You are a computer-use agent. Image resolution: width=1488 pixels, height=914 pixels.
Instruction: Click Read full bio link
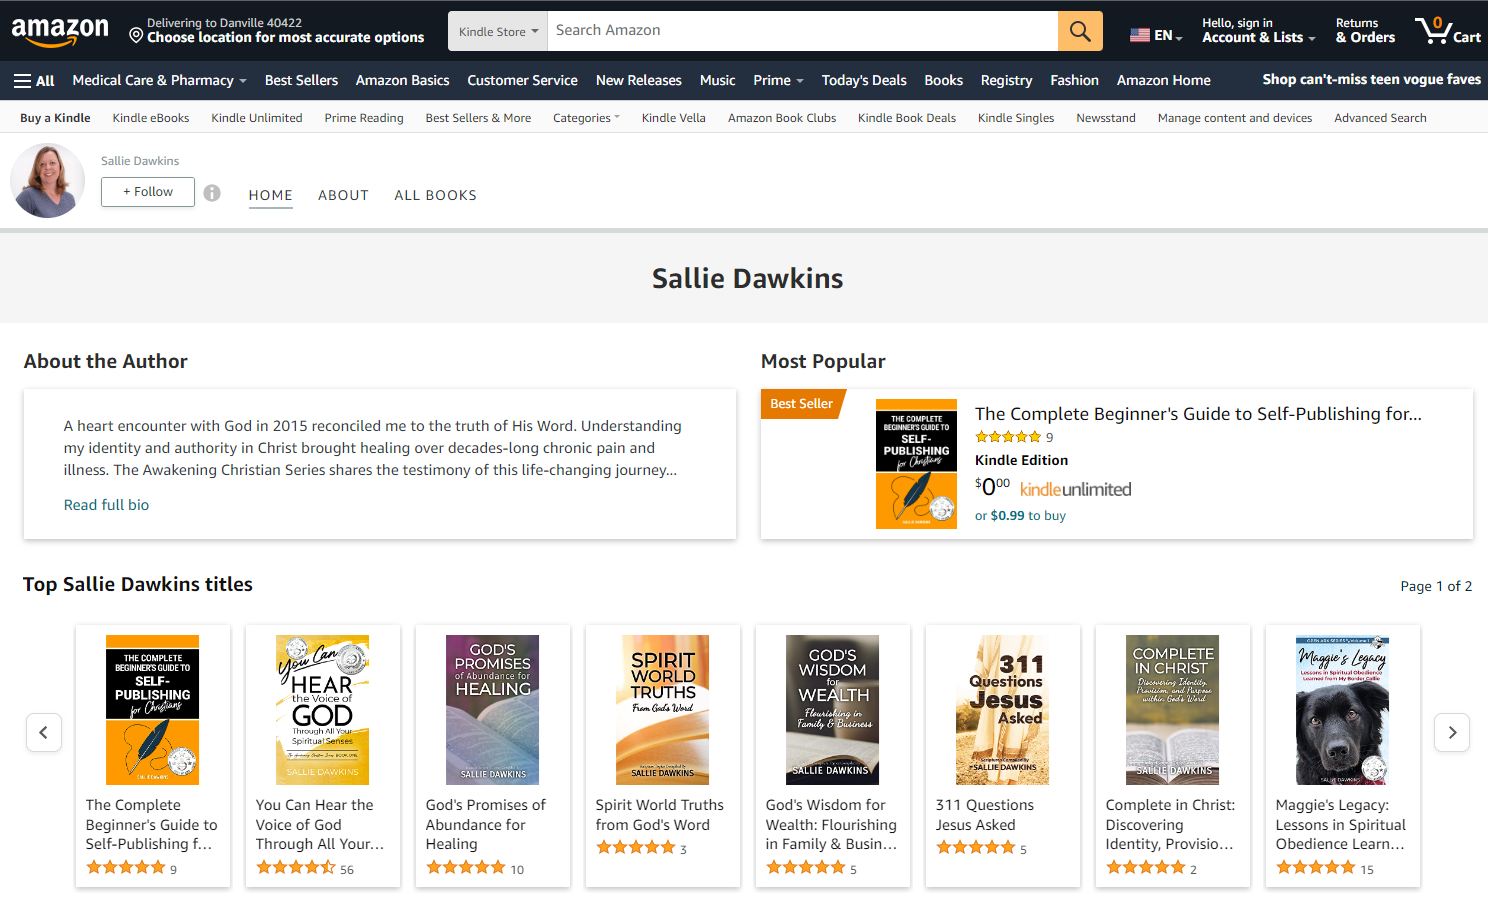[106, 505]
